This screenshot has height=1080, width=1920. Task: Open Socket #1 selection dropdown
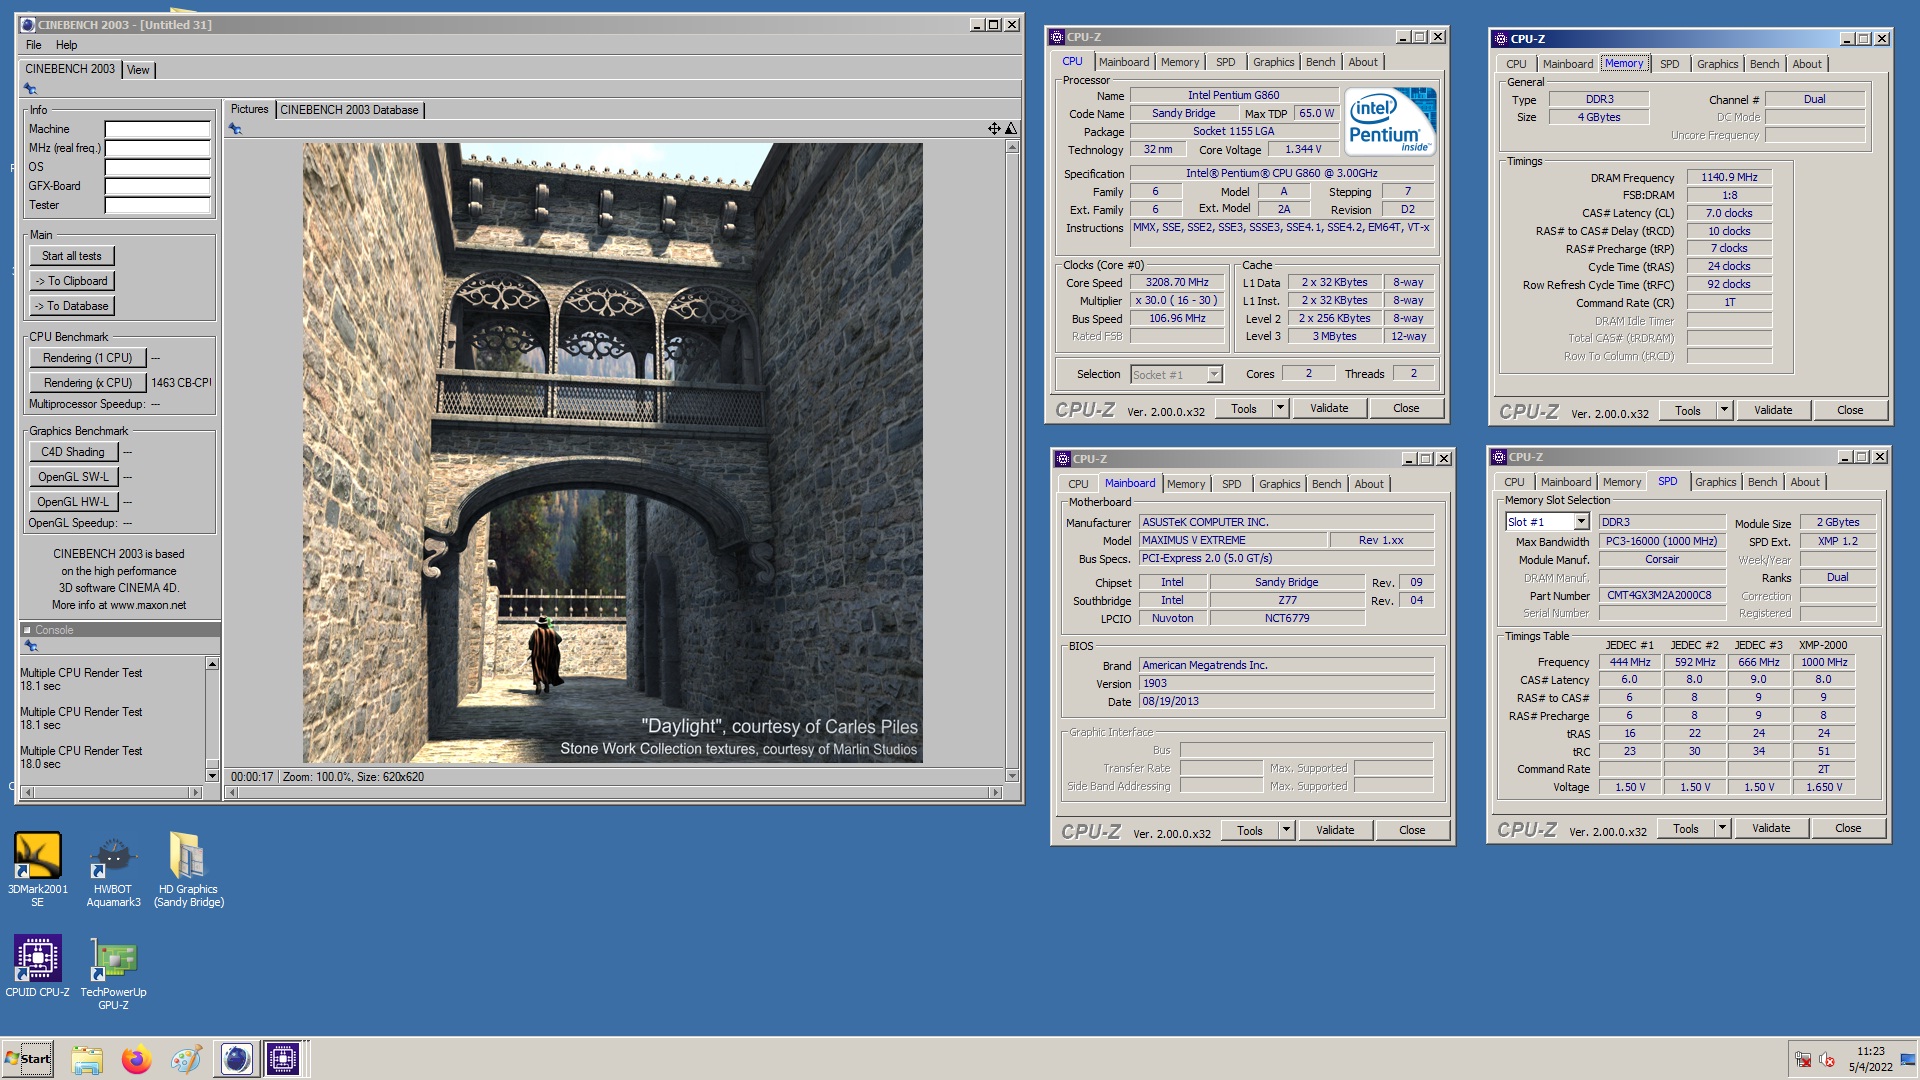point(1214,375)
